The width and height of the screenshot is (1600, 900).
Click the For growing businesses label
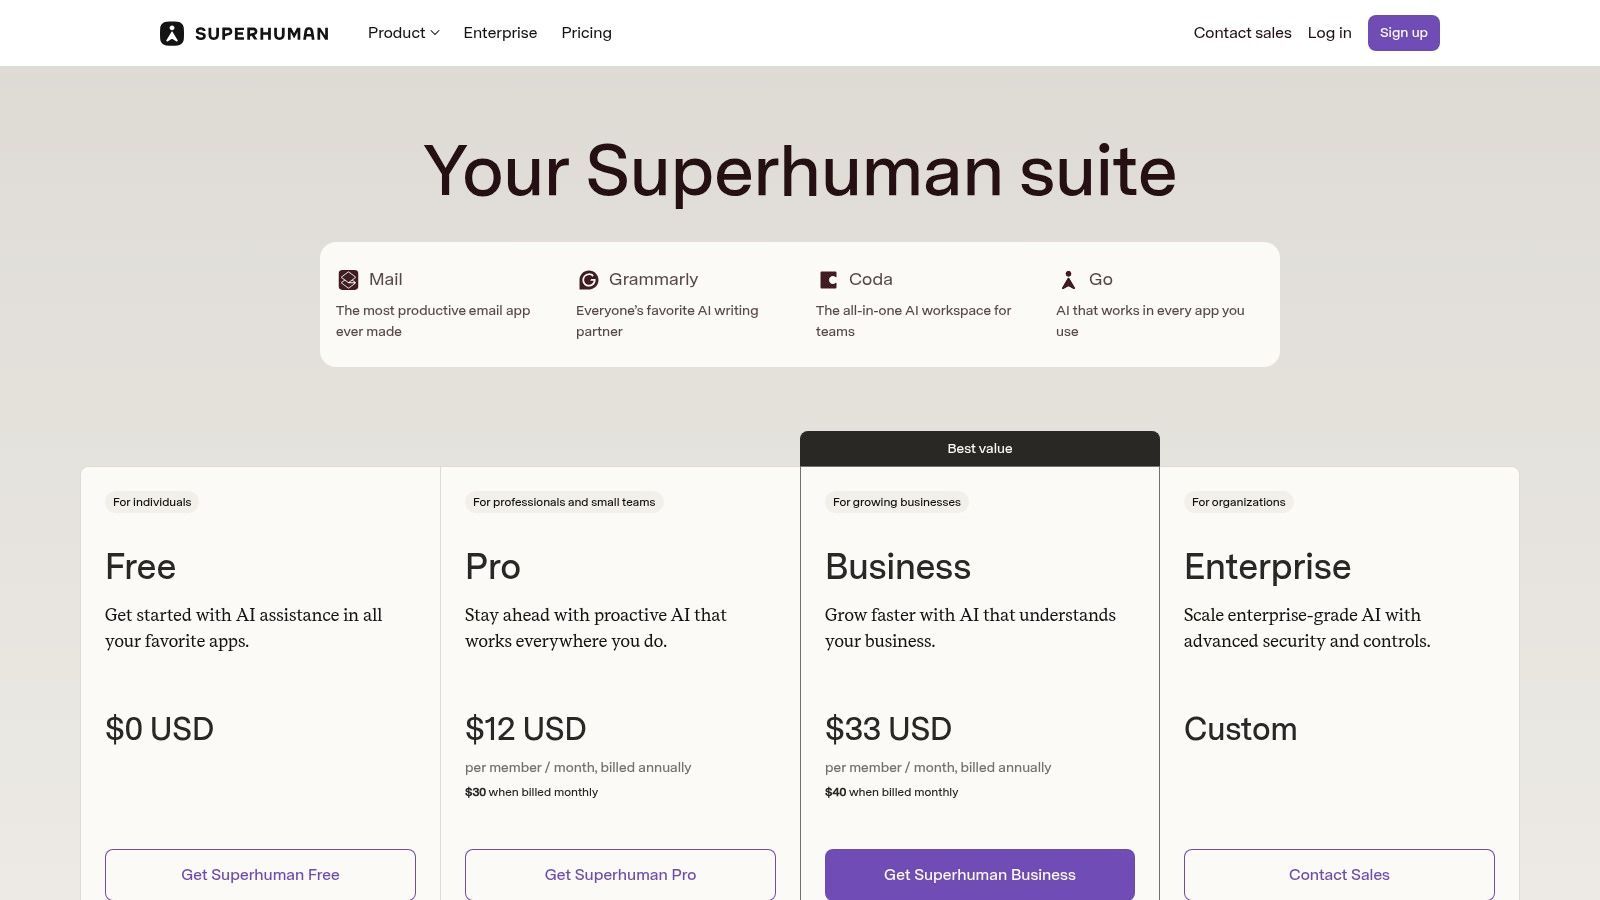click(896, 502)
